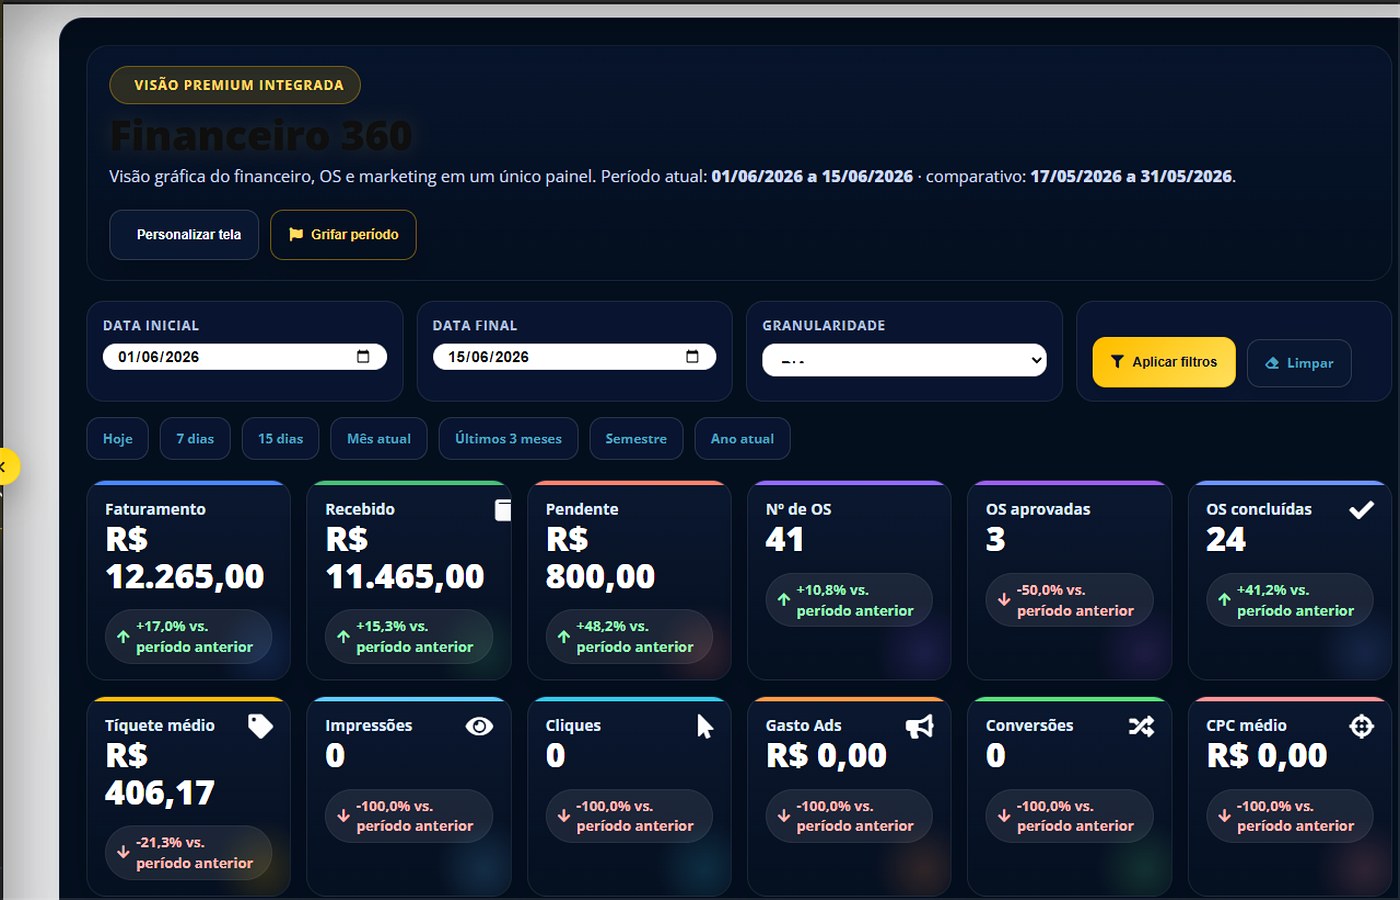Click the Recebido value R$ 11.465,00
1400x900 pixels.
tap(405, 558)
